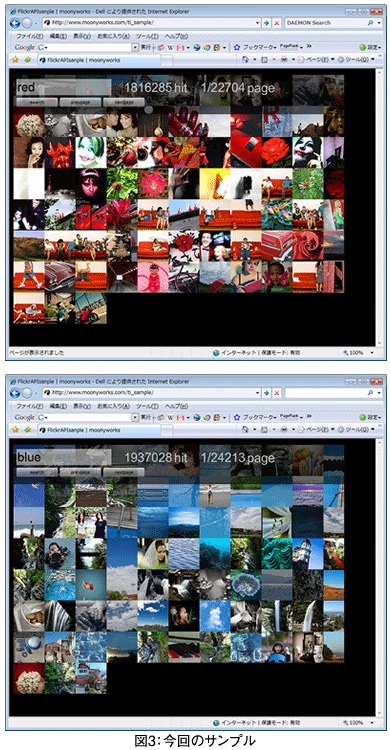
Task: Open the お気に入り menu in the blue-search window
Action: coord(113,406)
